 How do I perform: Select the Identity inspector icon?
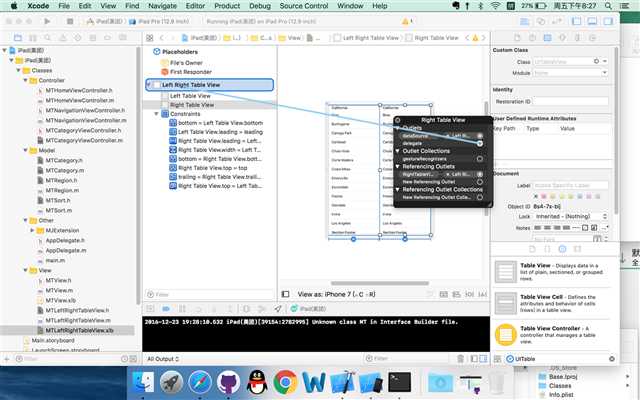(x=547, y=38)
